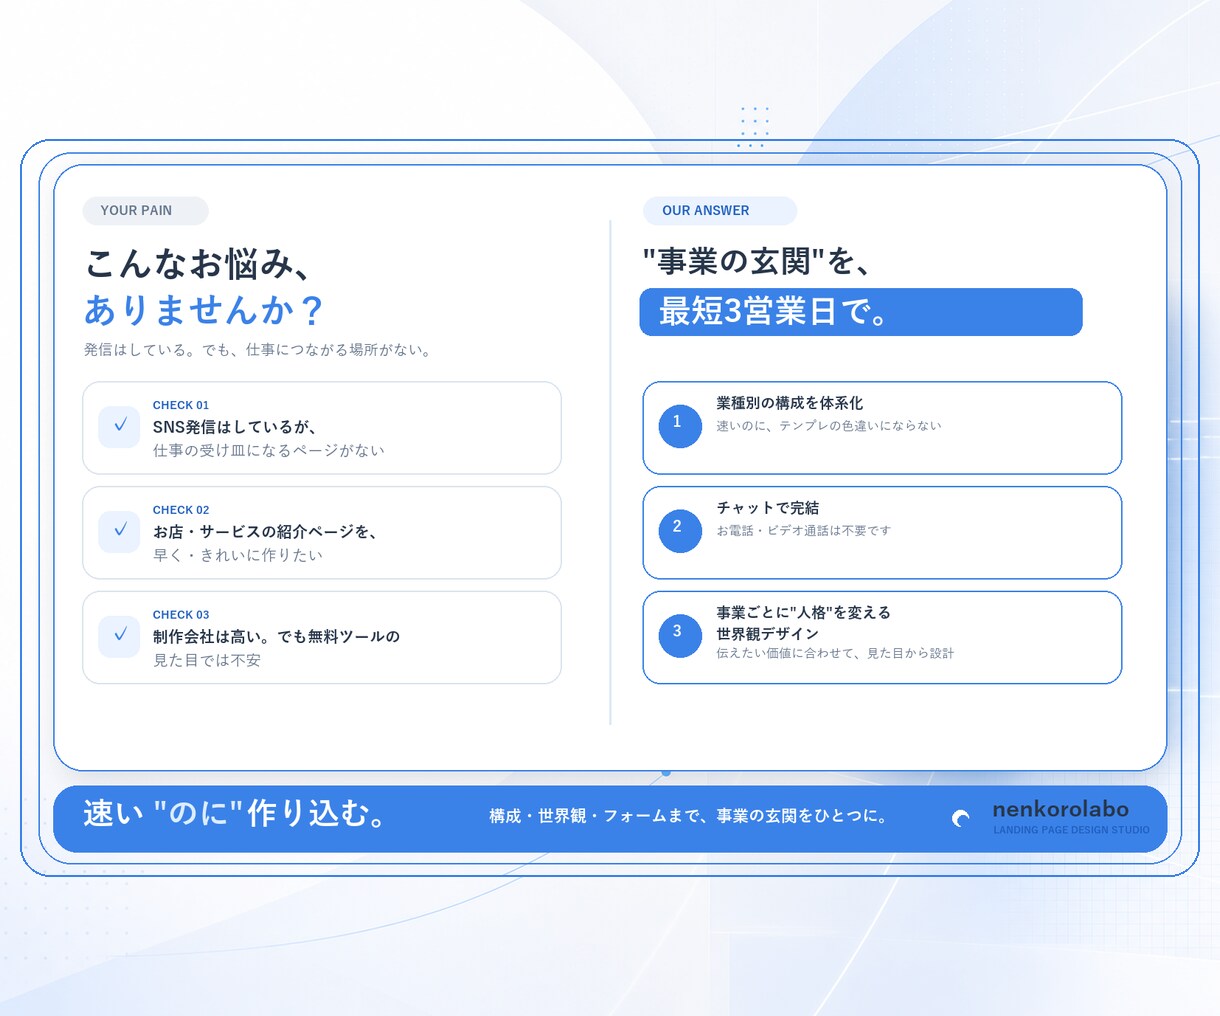Click the 速いのに、テンプレの色違いにならない text
Screen dimensions: 1220x1016
[829, 426]
